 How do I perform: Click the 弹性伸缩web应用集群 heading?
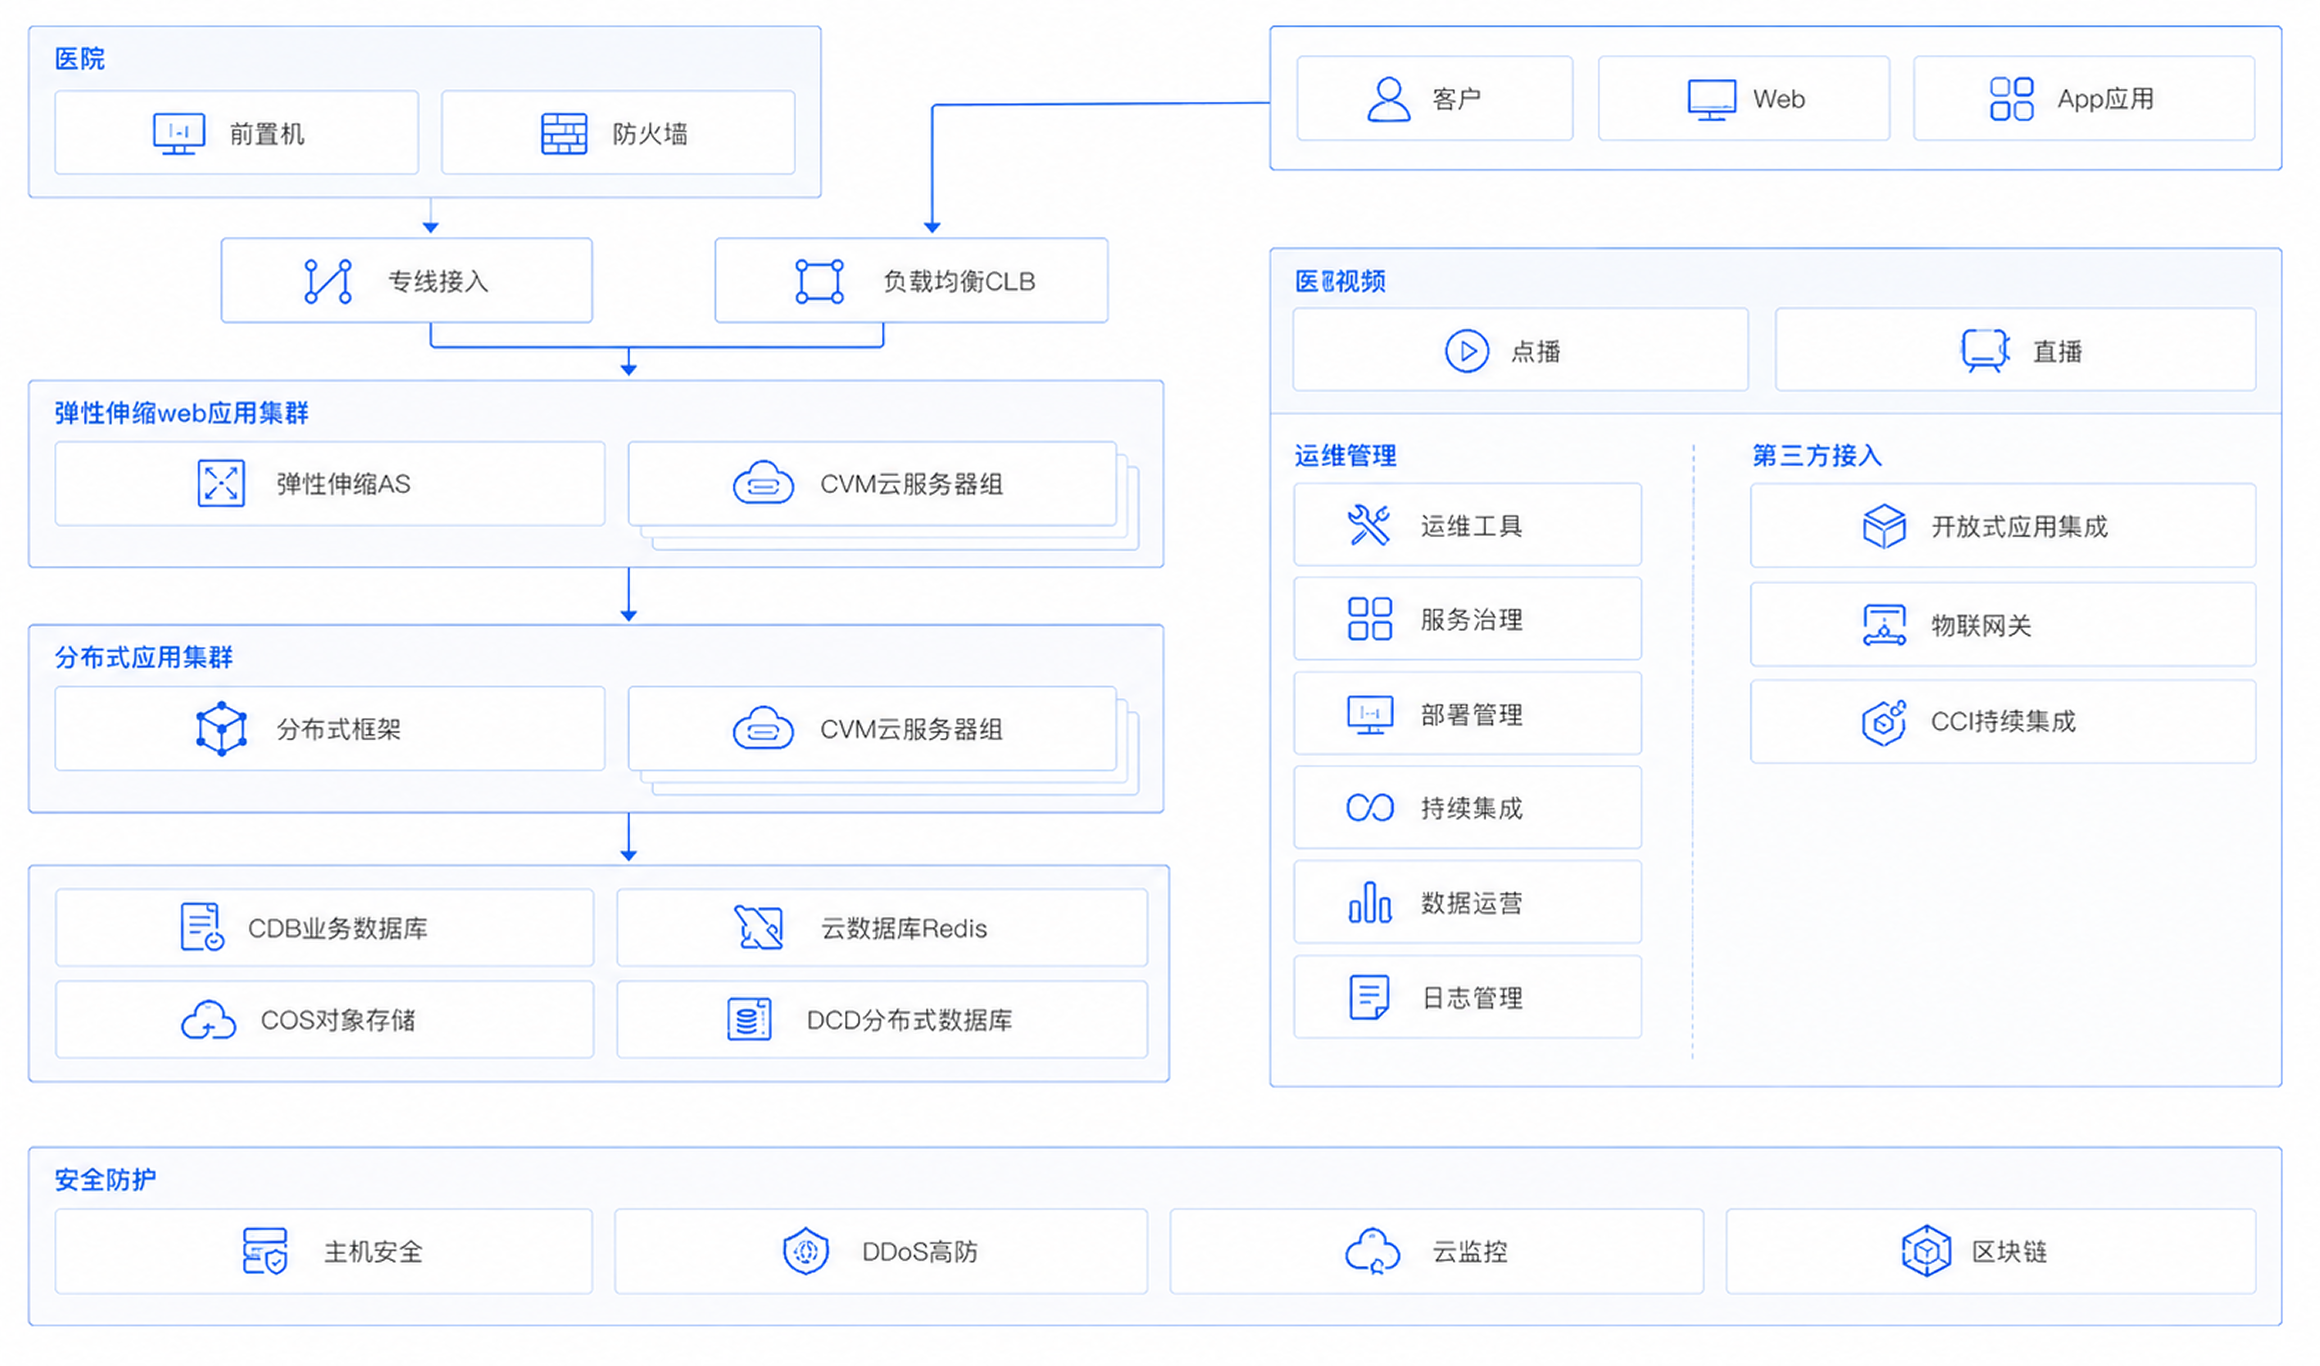coord(181,413)
